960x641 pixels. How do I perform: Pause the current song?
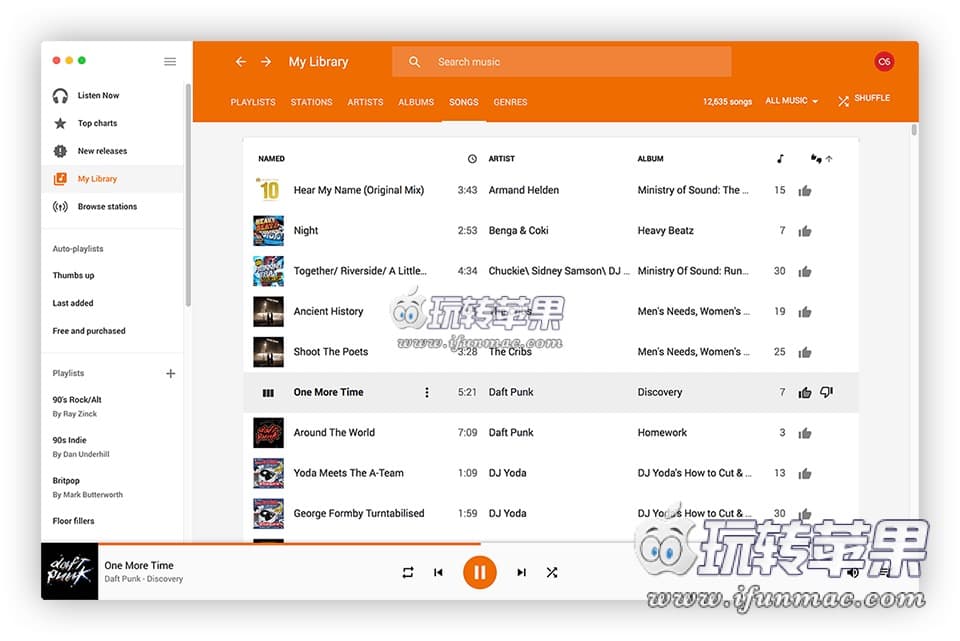click(479, 572)
